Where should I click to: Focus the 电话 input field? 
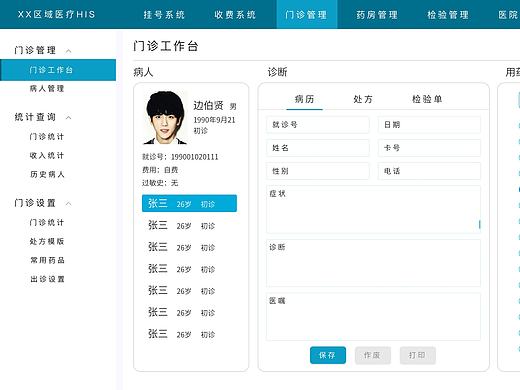[x=429, y=171]
